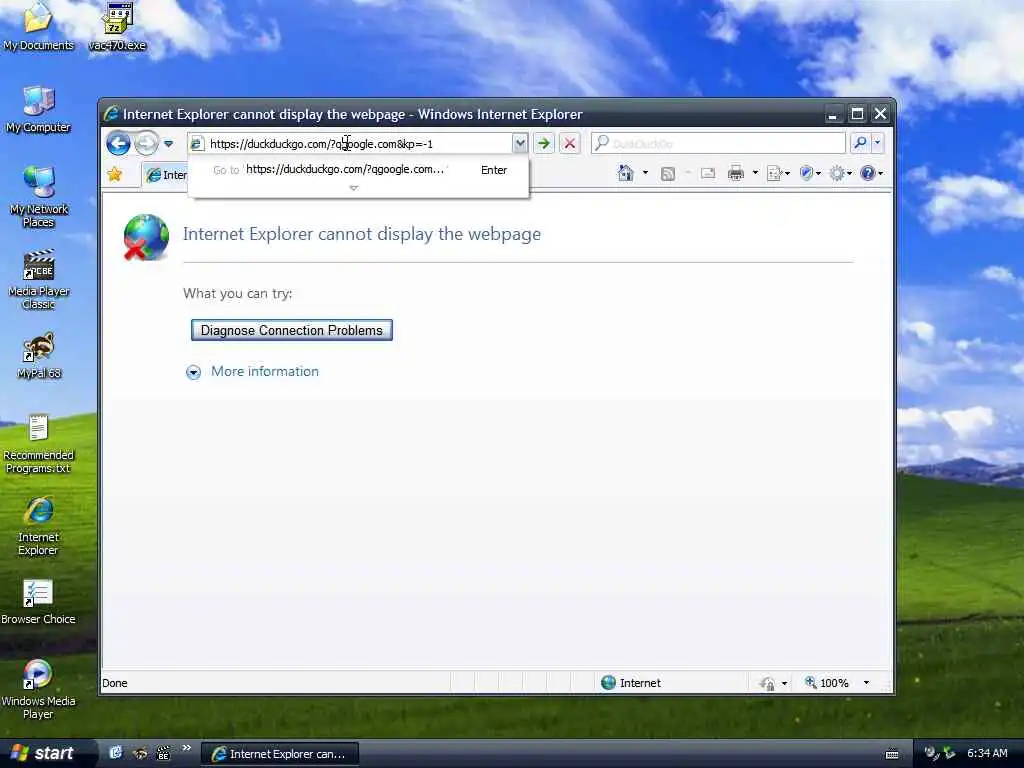
Task: Select the Internet Explorer desktop icon
Action: [38, 526]
